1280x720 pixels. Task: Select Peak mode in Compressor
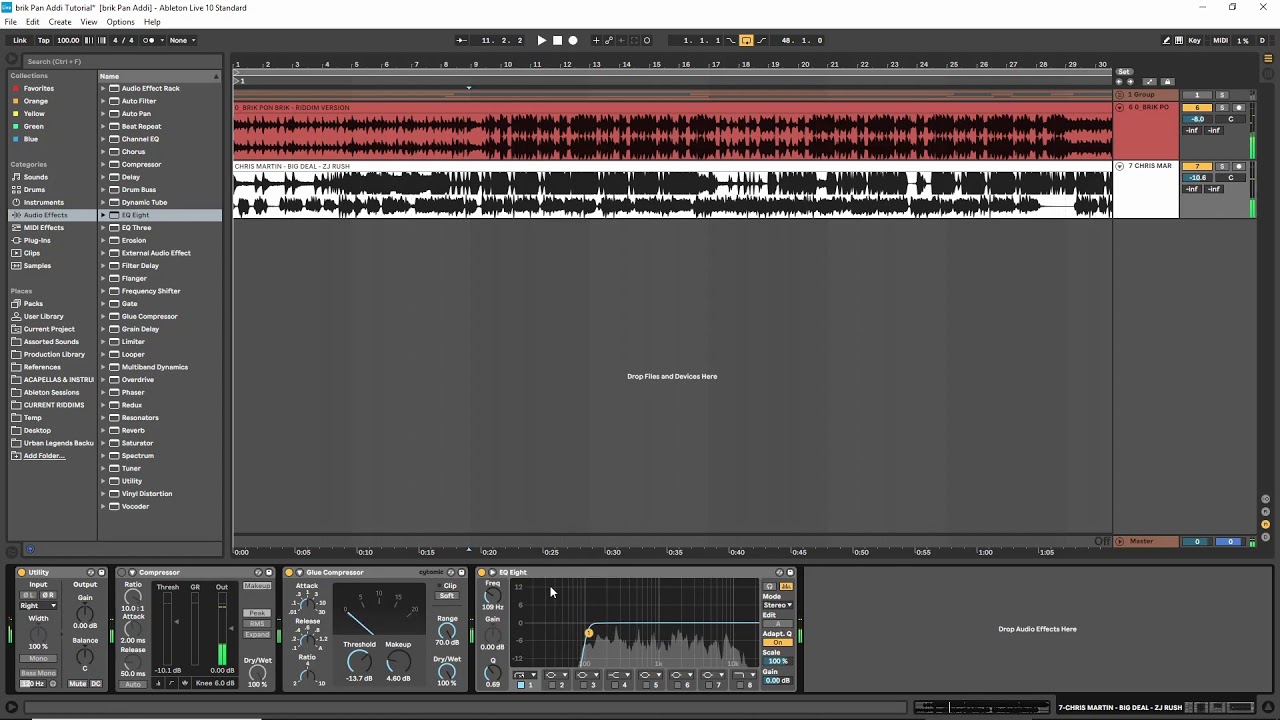point(257,613)
